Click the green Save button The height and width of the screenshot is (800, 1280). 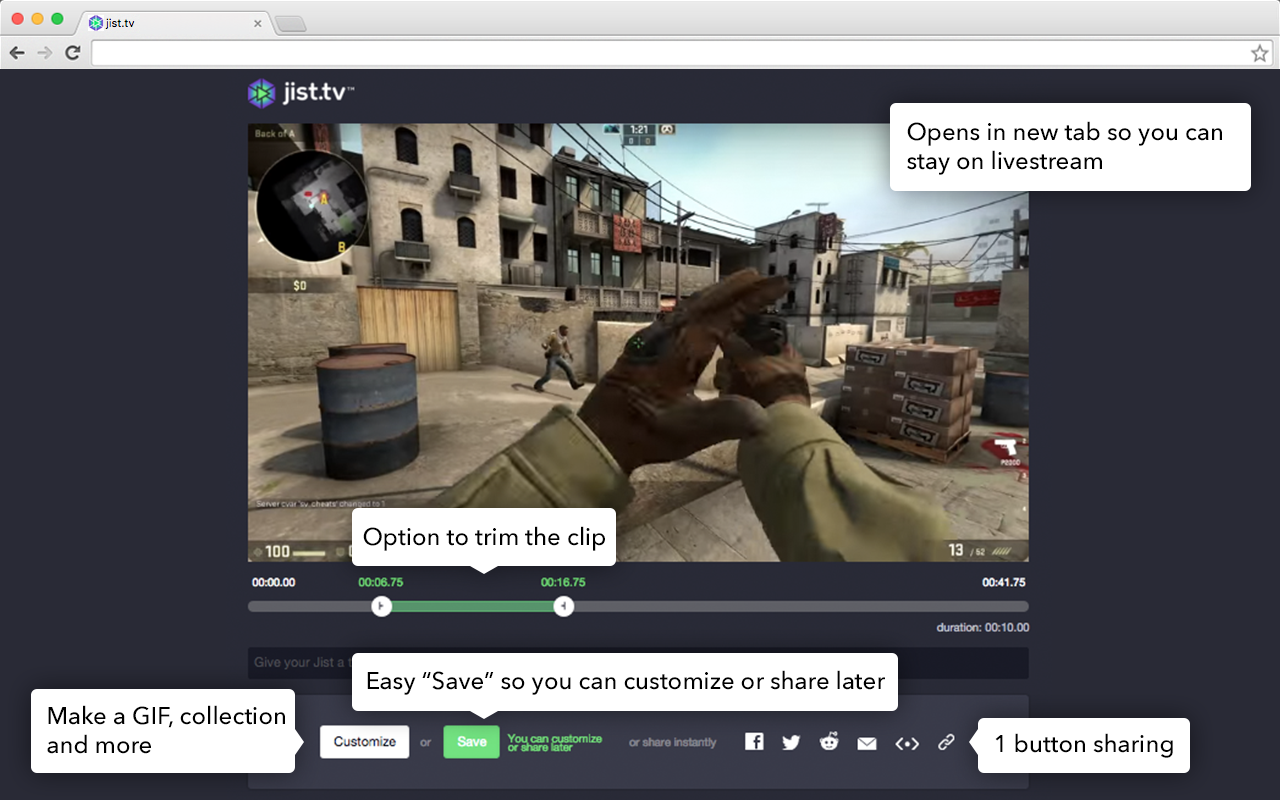point(471,741)
